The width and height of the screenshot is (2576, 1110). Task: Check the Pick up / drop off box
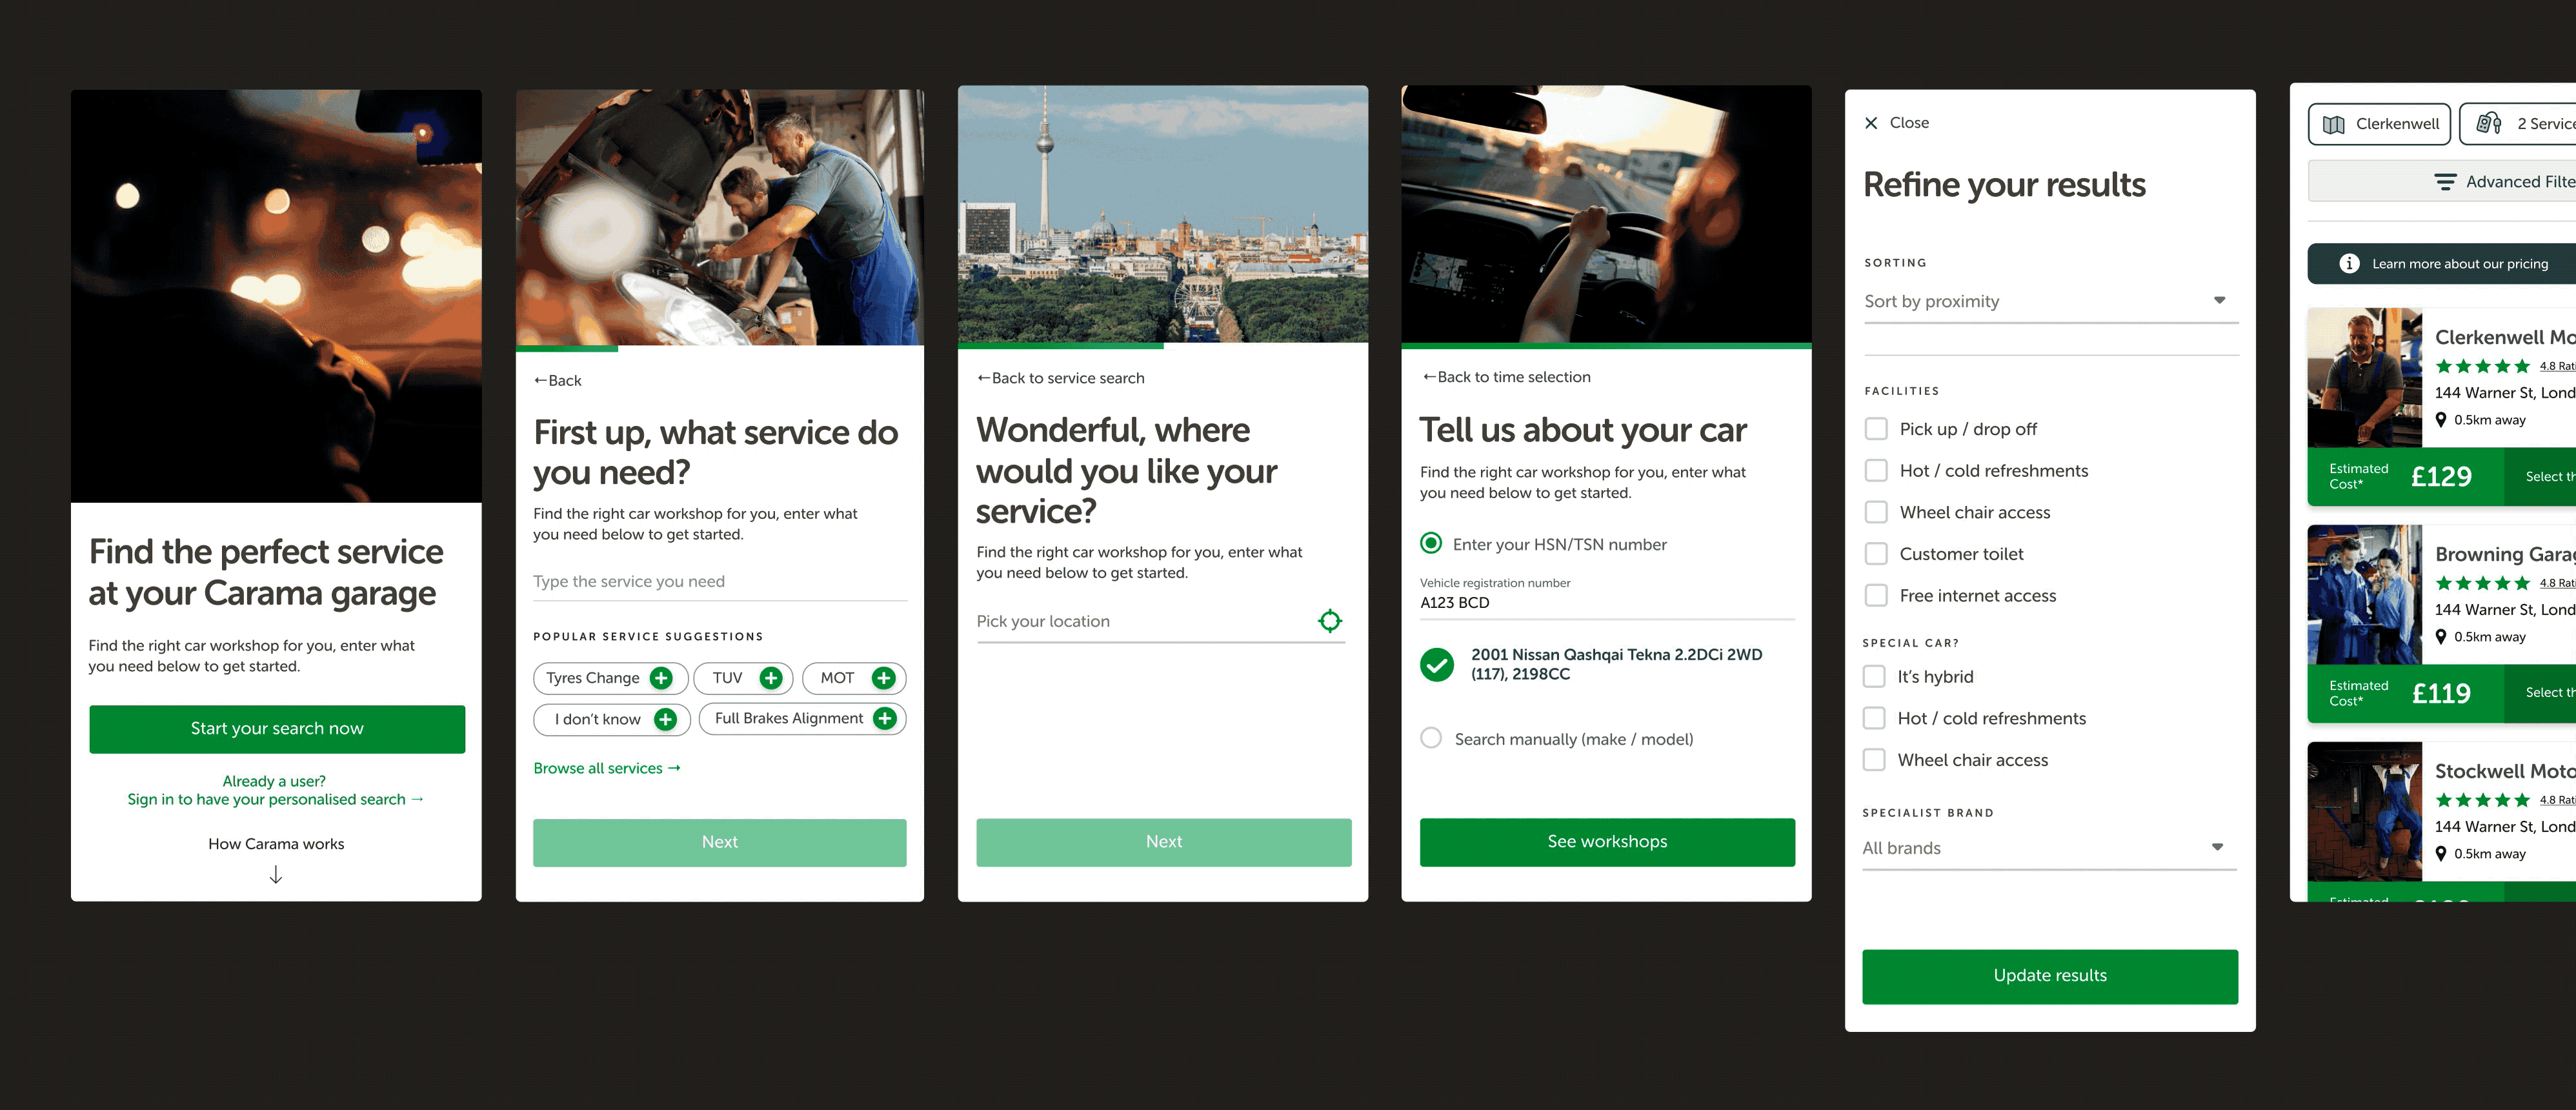click(x=1876, y=429)
